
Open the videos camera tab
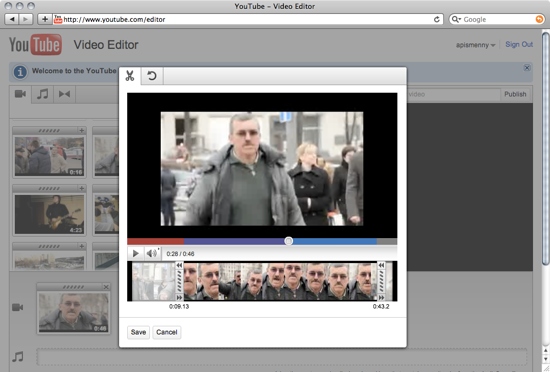tap(20, 94)
